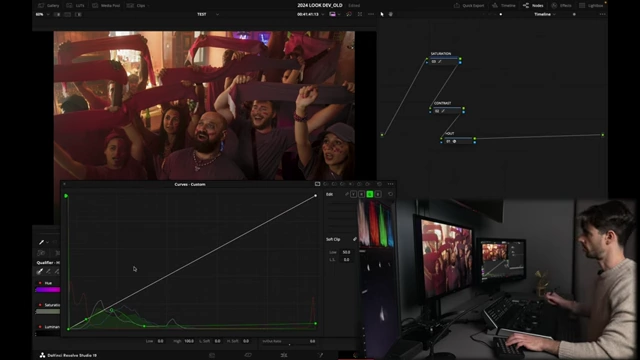Click Quick Export in the top bar
The height and width of the screenshot is (360, 640).
coord(469,5)
